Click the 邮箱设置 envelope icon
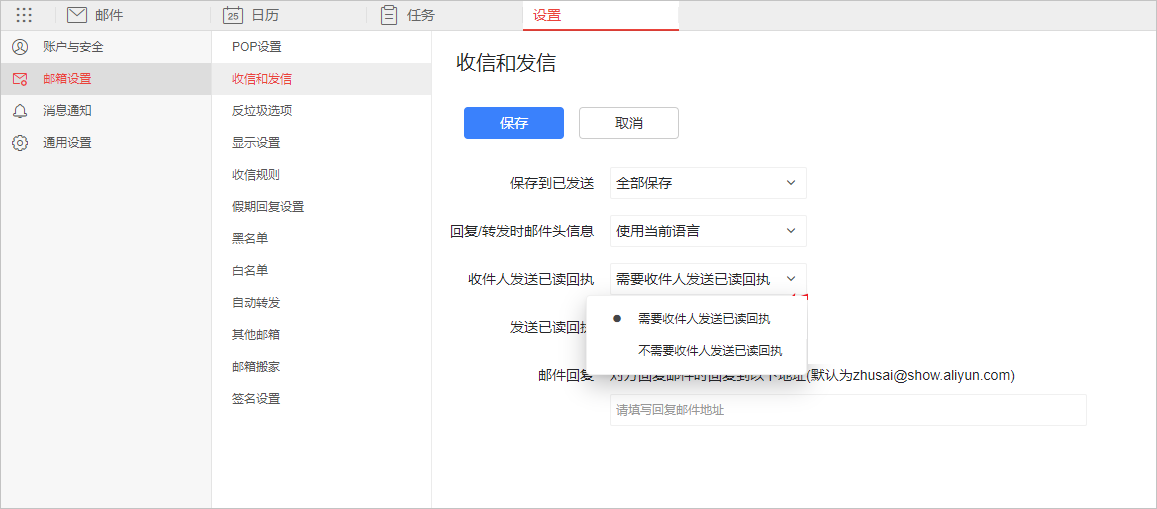 (x=20, y=79)
